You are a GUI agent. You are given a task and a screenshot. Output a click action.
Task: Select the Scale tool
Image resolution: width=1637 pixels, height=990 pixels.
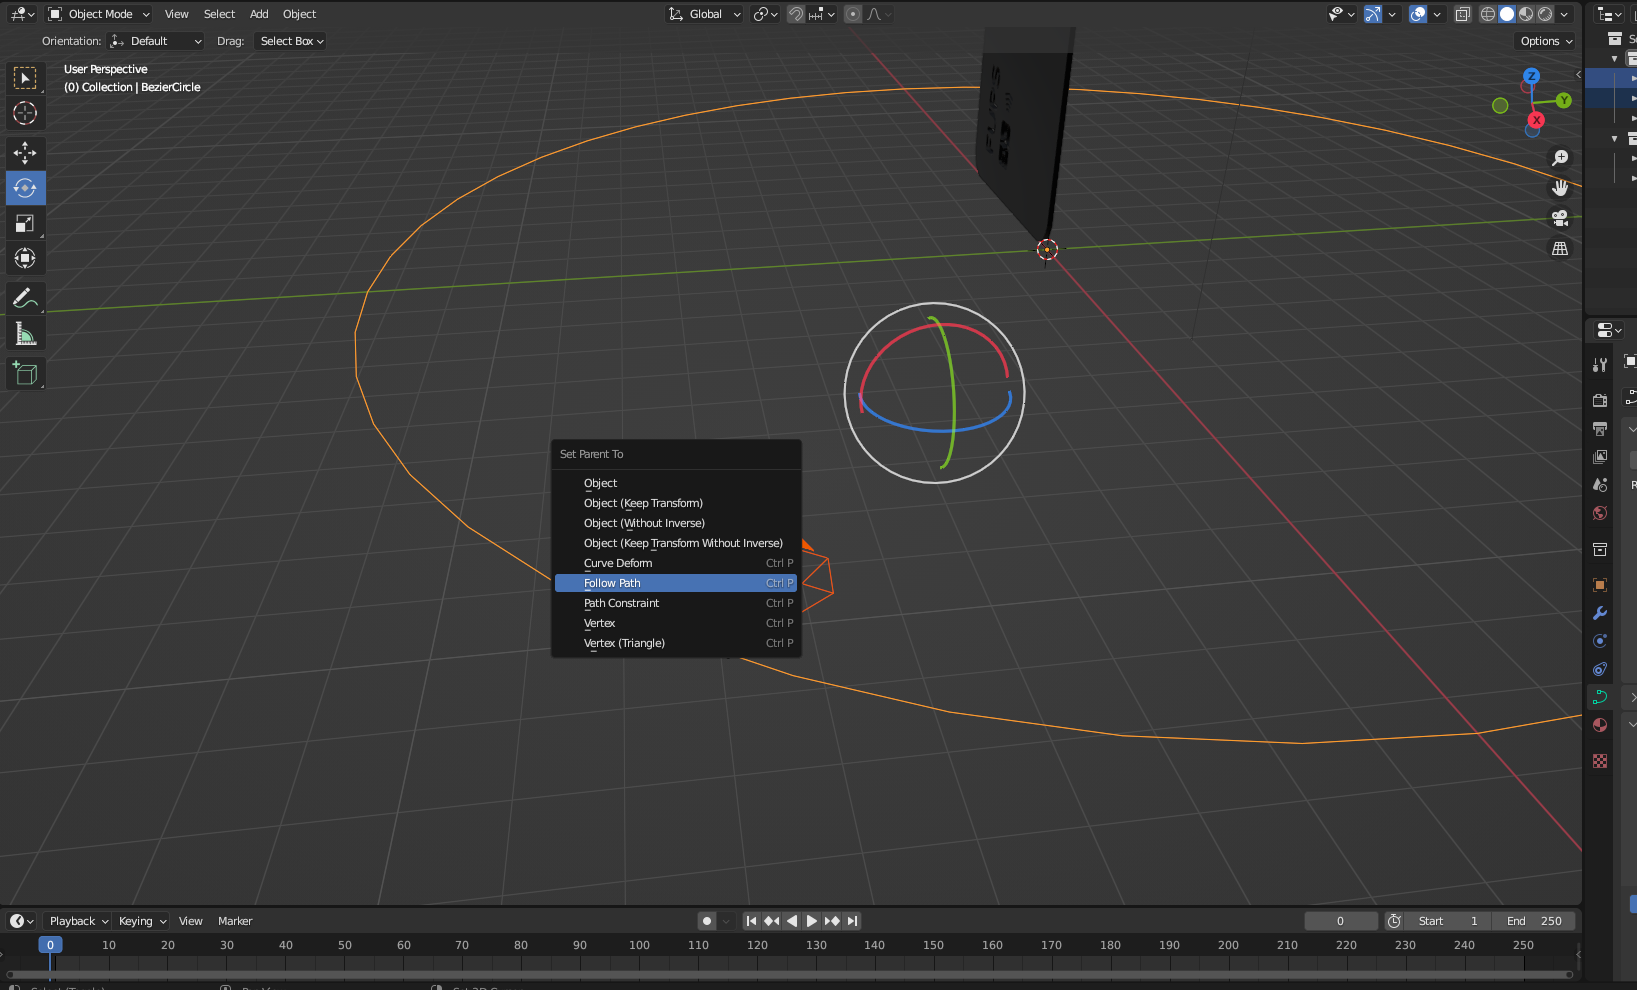point(25,223)
